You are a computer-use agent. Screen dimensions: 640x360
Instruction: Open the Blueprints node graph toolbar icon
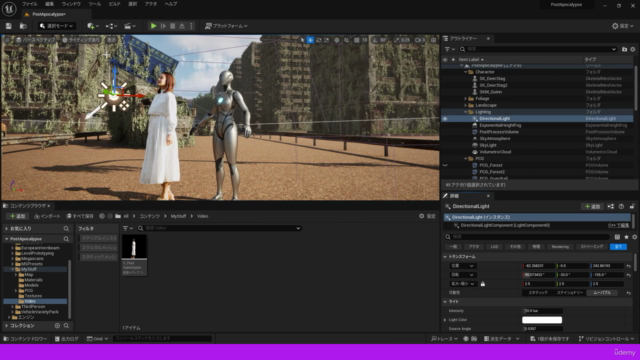[x=111, y=26]
